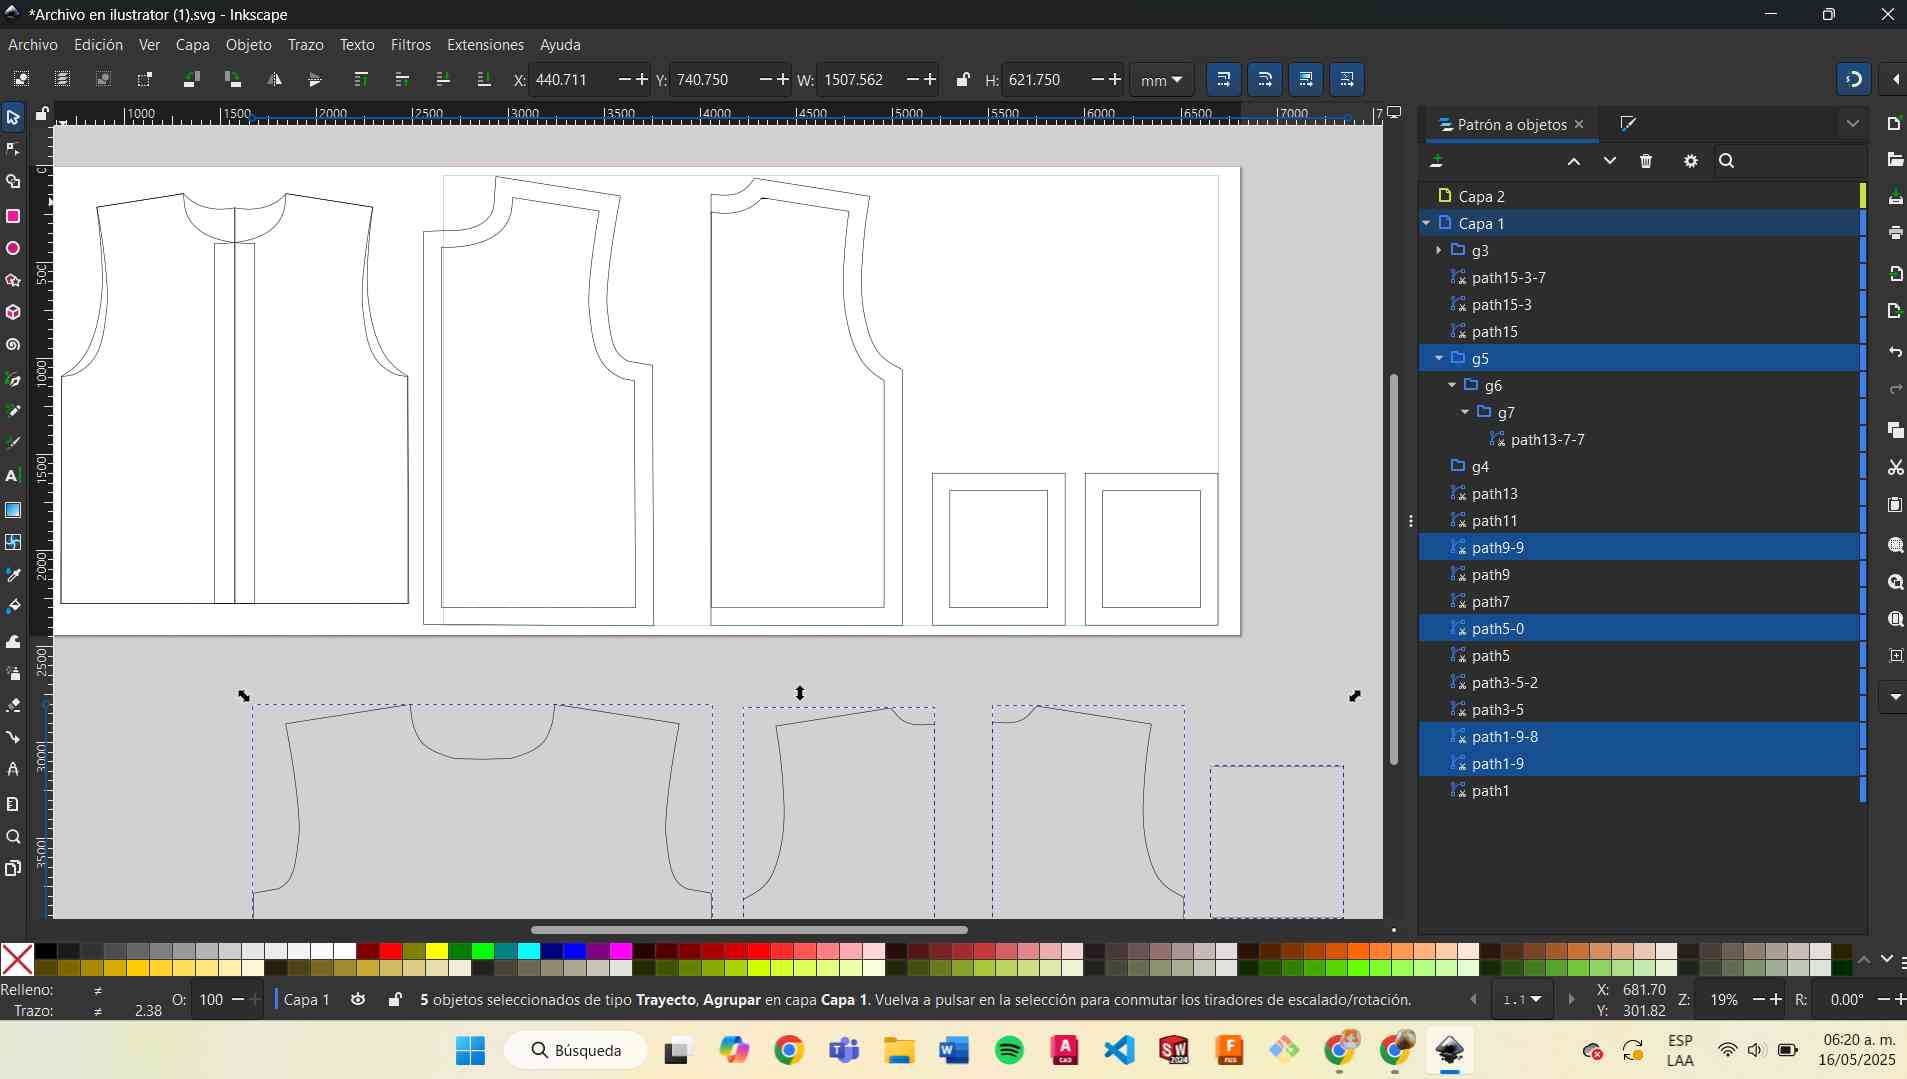Select the Connector tool
The image size is (1907, 1079).
(x=13, y=738)
